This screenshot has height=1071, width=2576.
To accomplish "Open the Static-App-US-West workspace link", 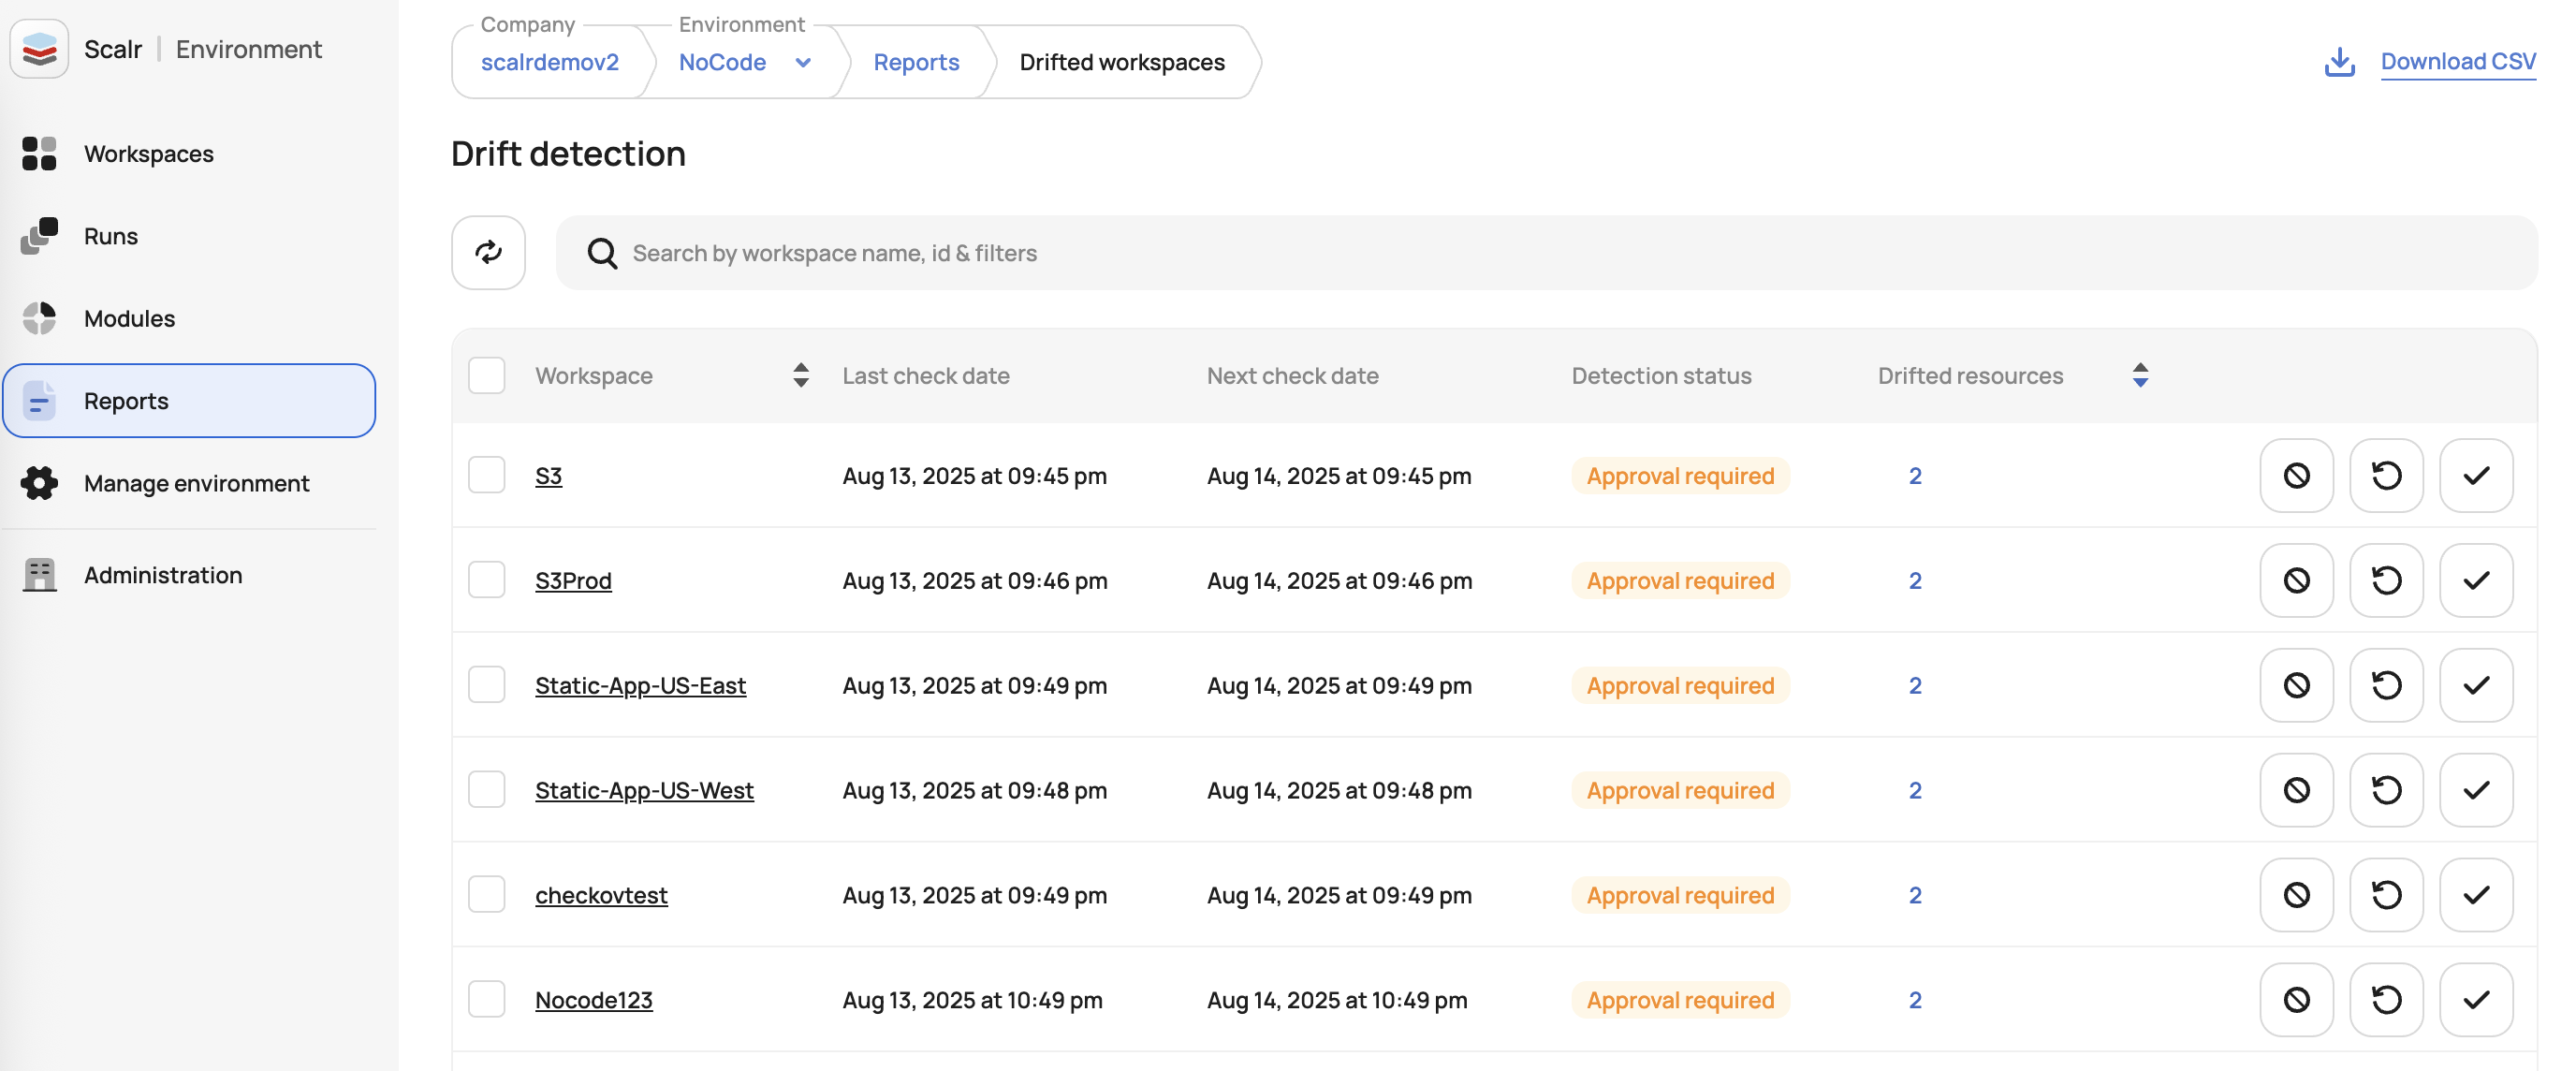I will pos(644,791).
